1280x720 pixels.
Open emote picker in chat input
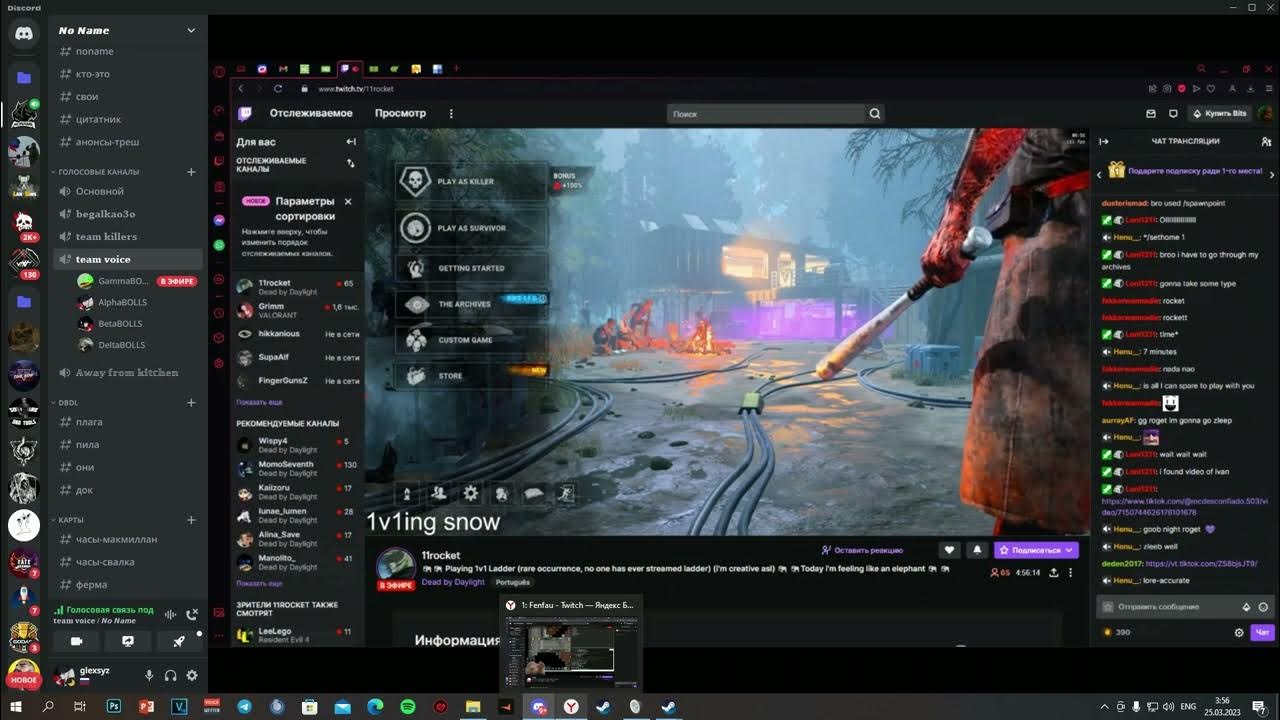(x=1263, y=607)
